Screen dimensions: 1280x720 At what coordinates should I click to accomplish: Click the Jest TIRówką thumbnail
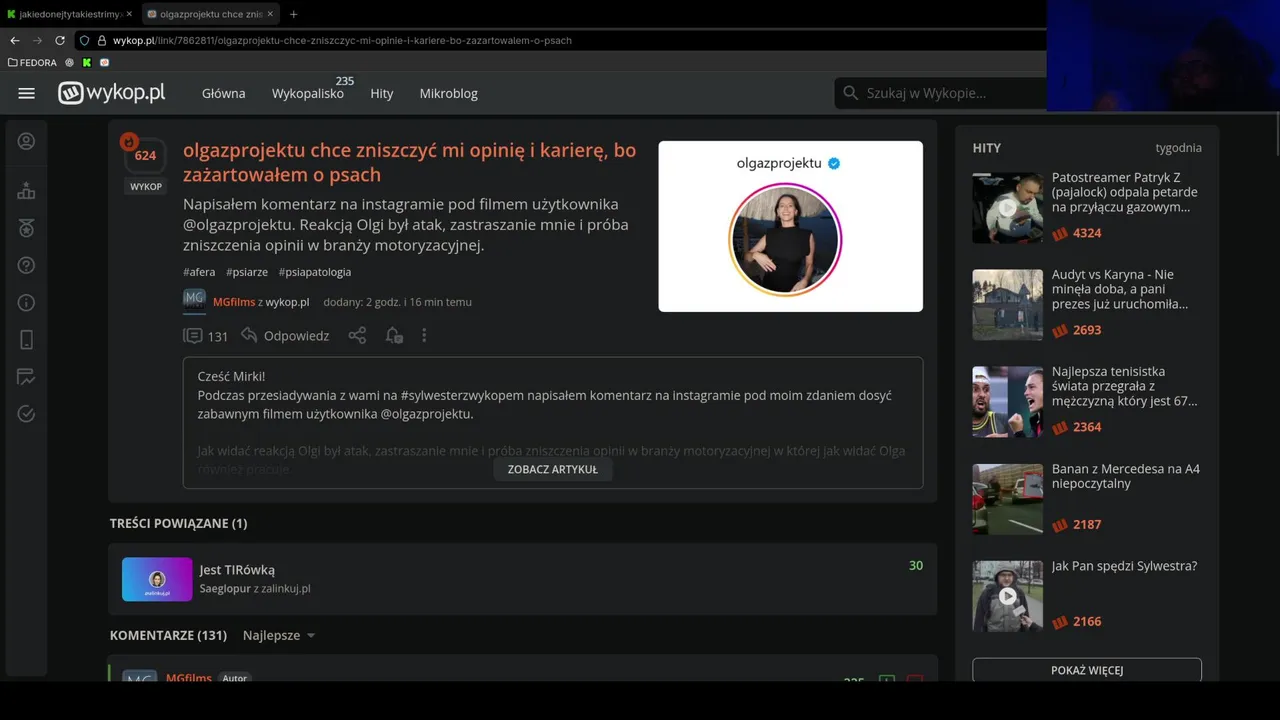click(x=157, y=579)
